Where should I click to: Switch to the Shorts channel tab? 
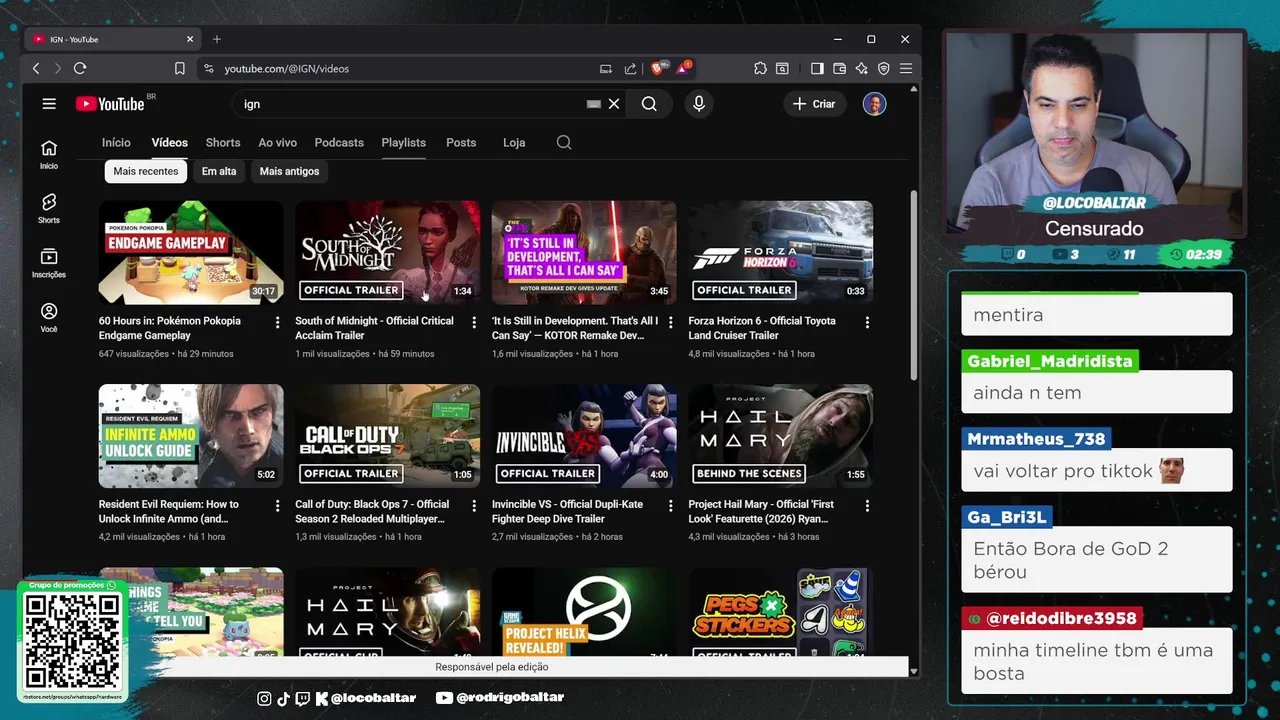pyautogui.click(x=223, y=142)
